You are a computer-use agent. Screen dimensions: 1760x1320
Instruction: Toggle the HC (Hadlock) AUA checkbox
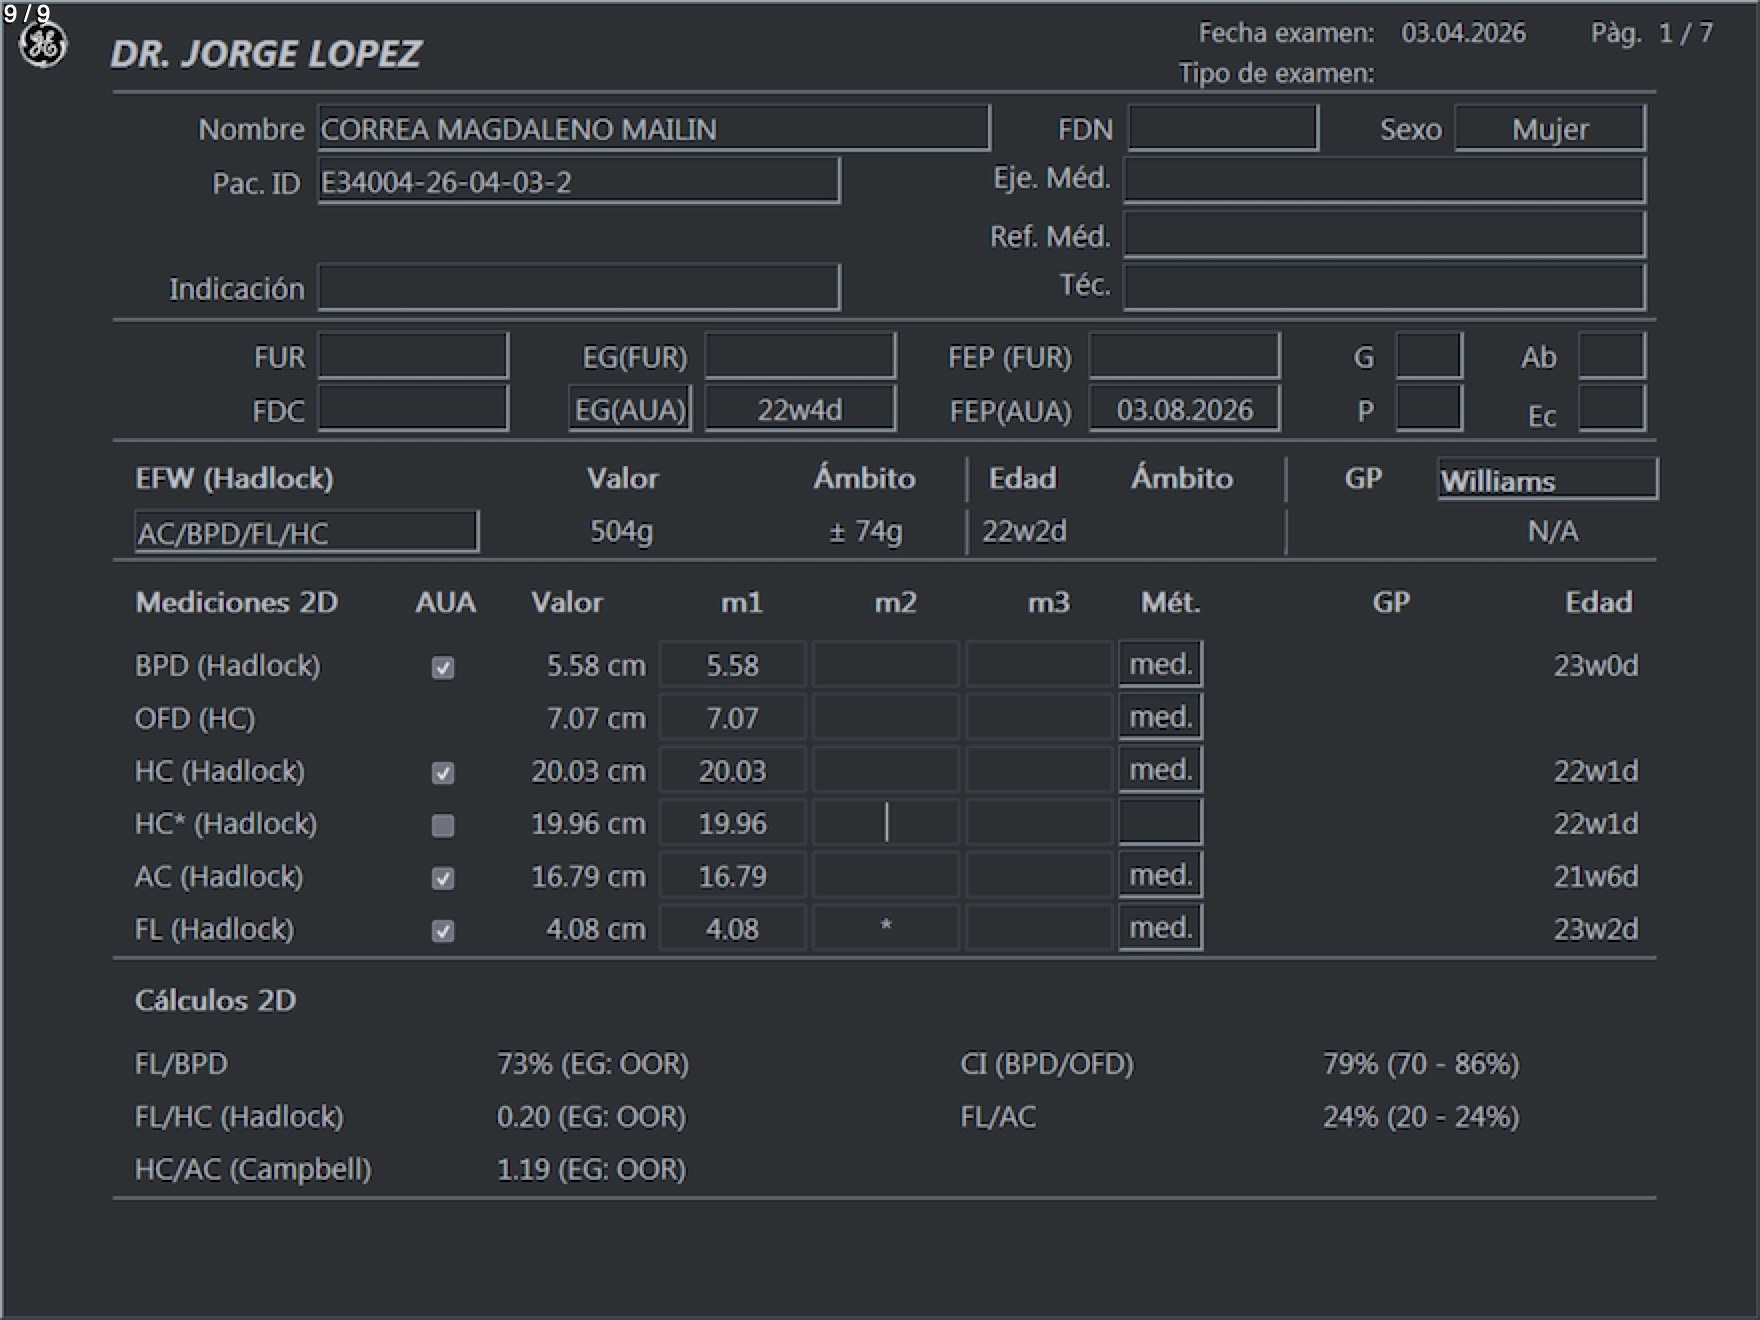click(x=443, y=773)
